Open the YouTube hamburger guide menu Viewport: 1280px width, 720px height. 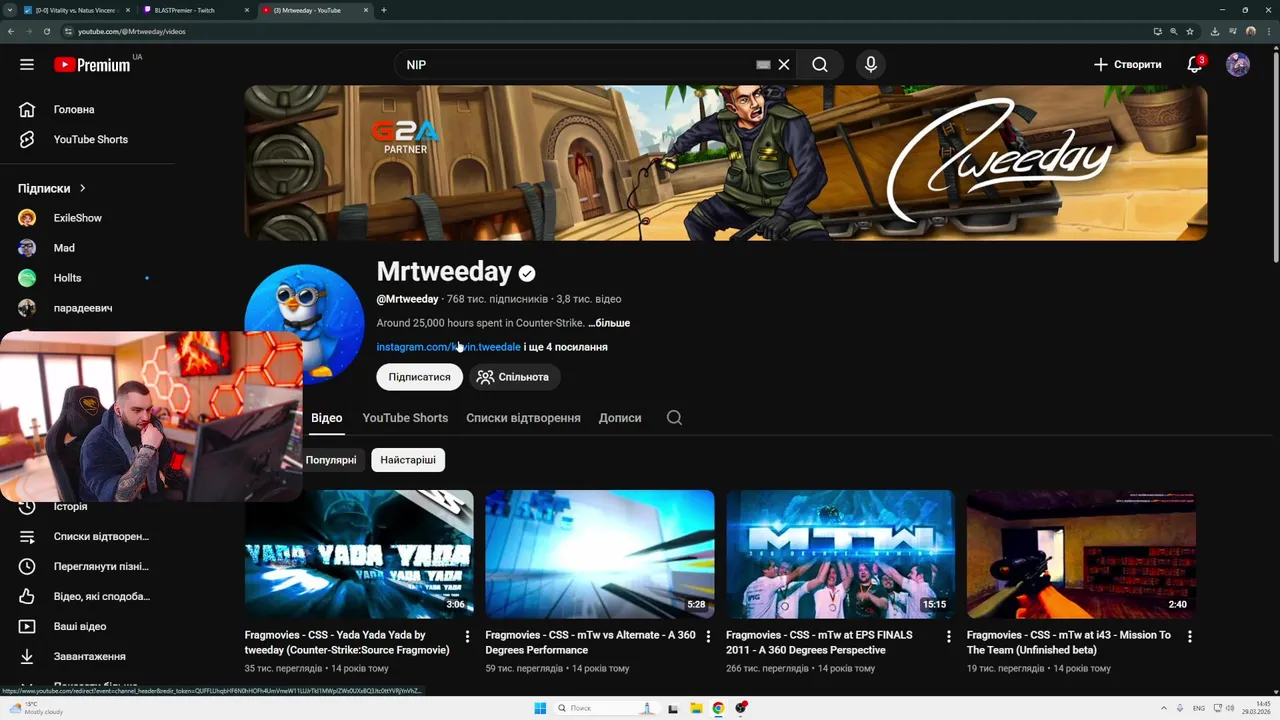click(27, 64)
